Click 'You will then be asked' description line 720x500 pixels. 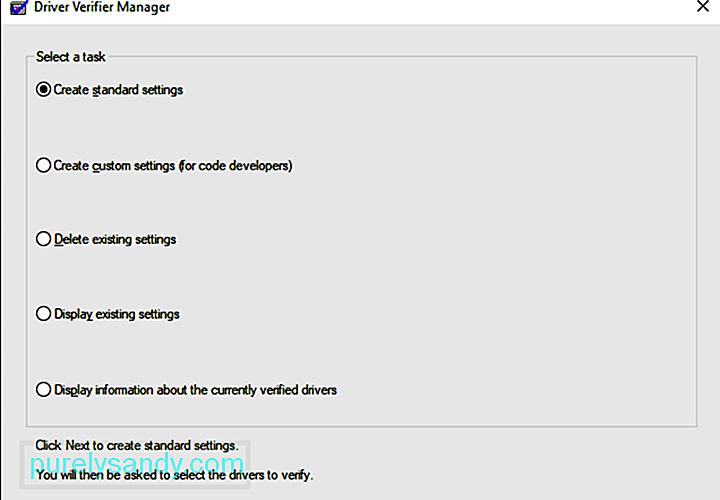(x=174, y=475)
